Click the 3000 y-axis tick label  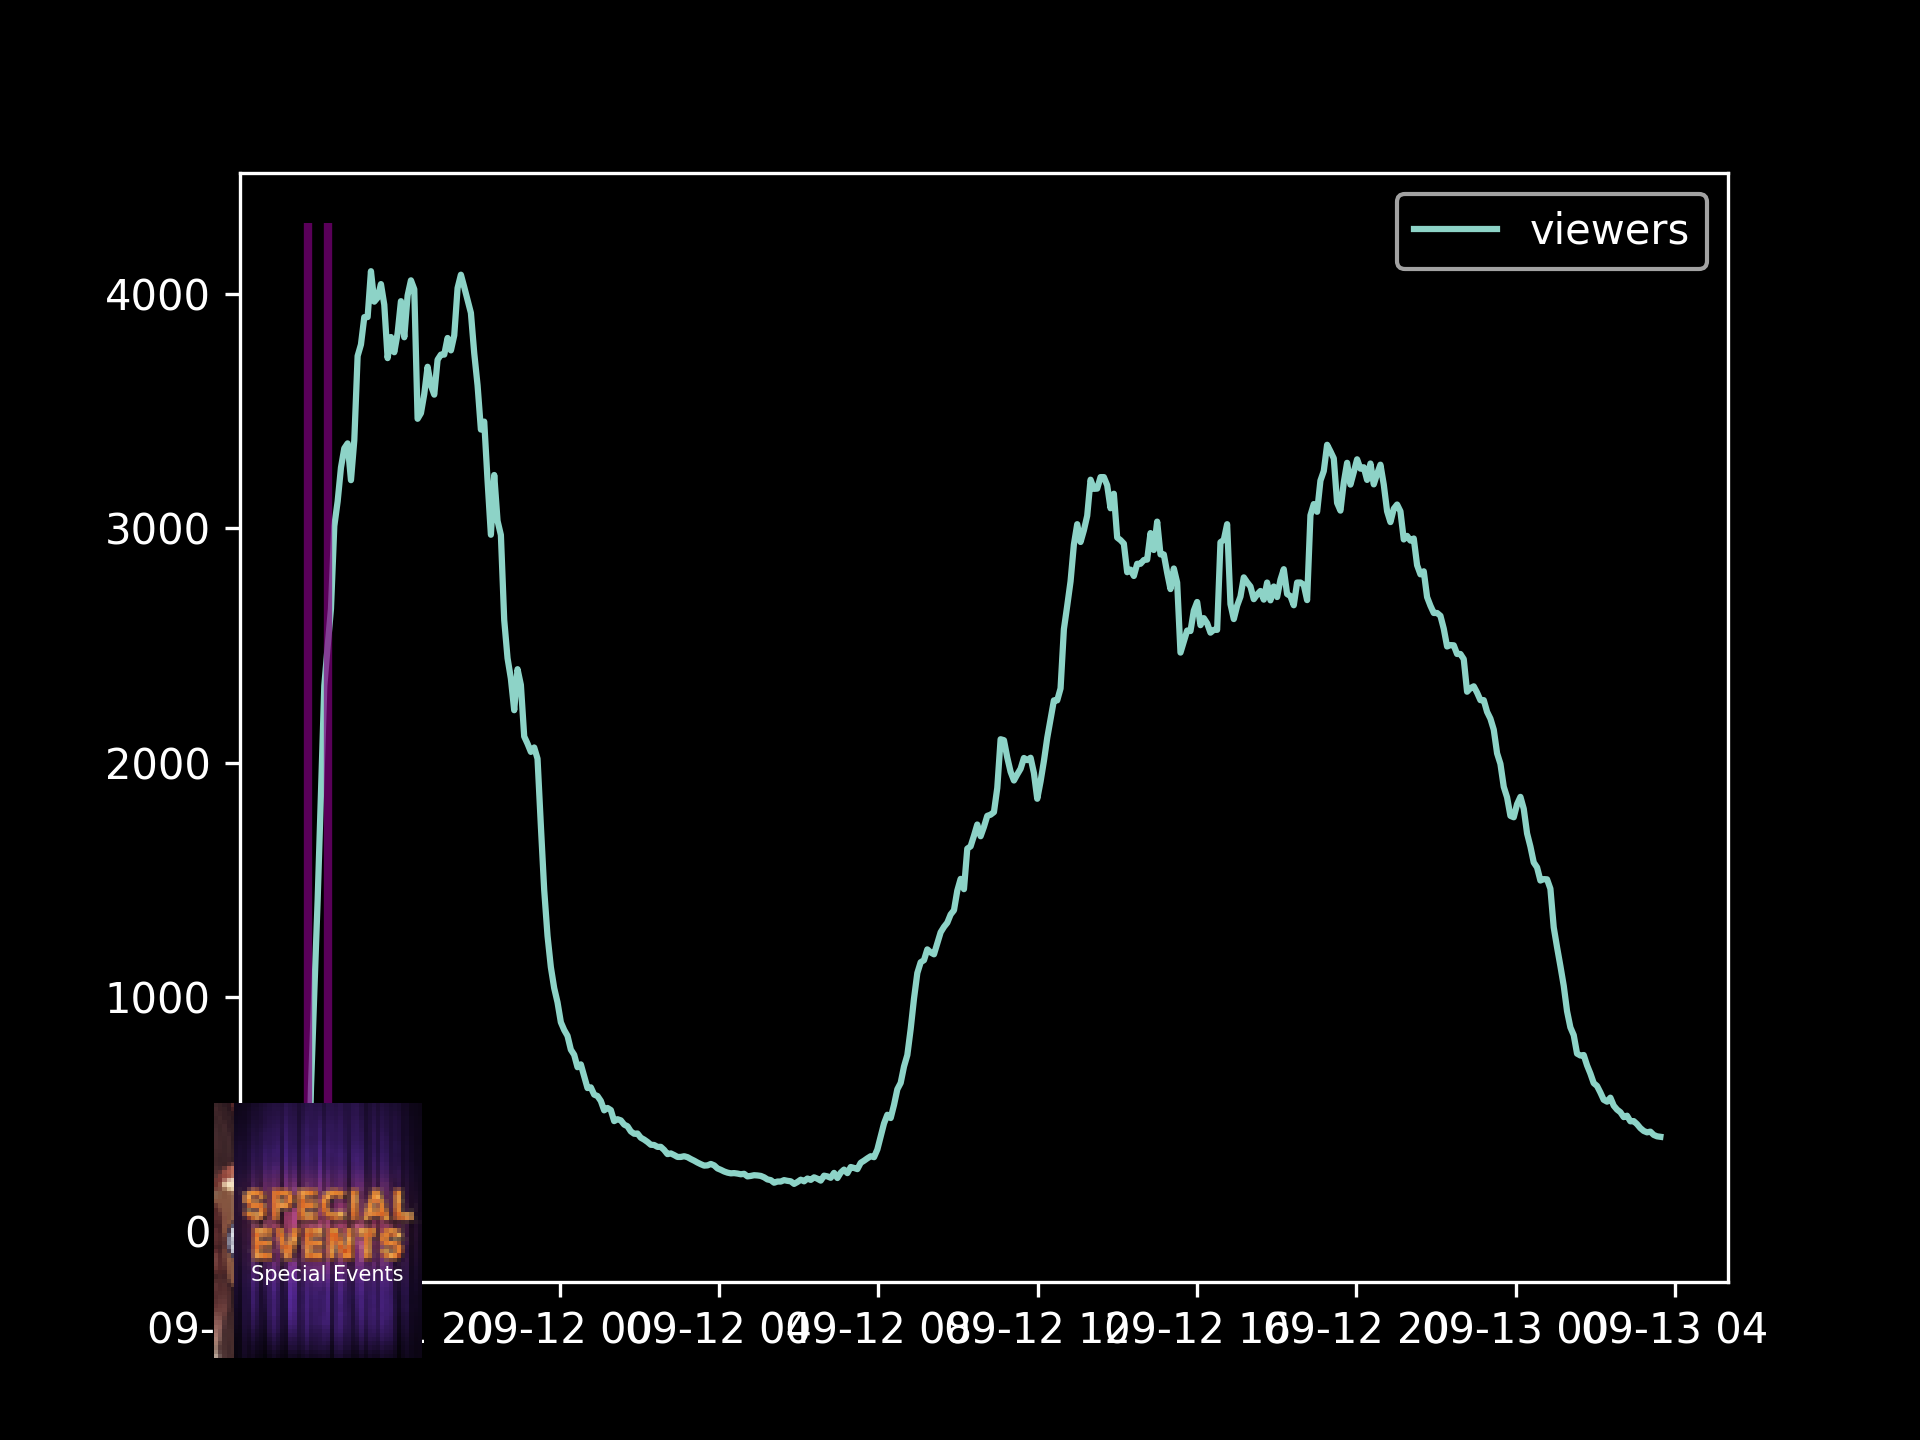[x=157, y=529]
